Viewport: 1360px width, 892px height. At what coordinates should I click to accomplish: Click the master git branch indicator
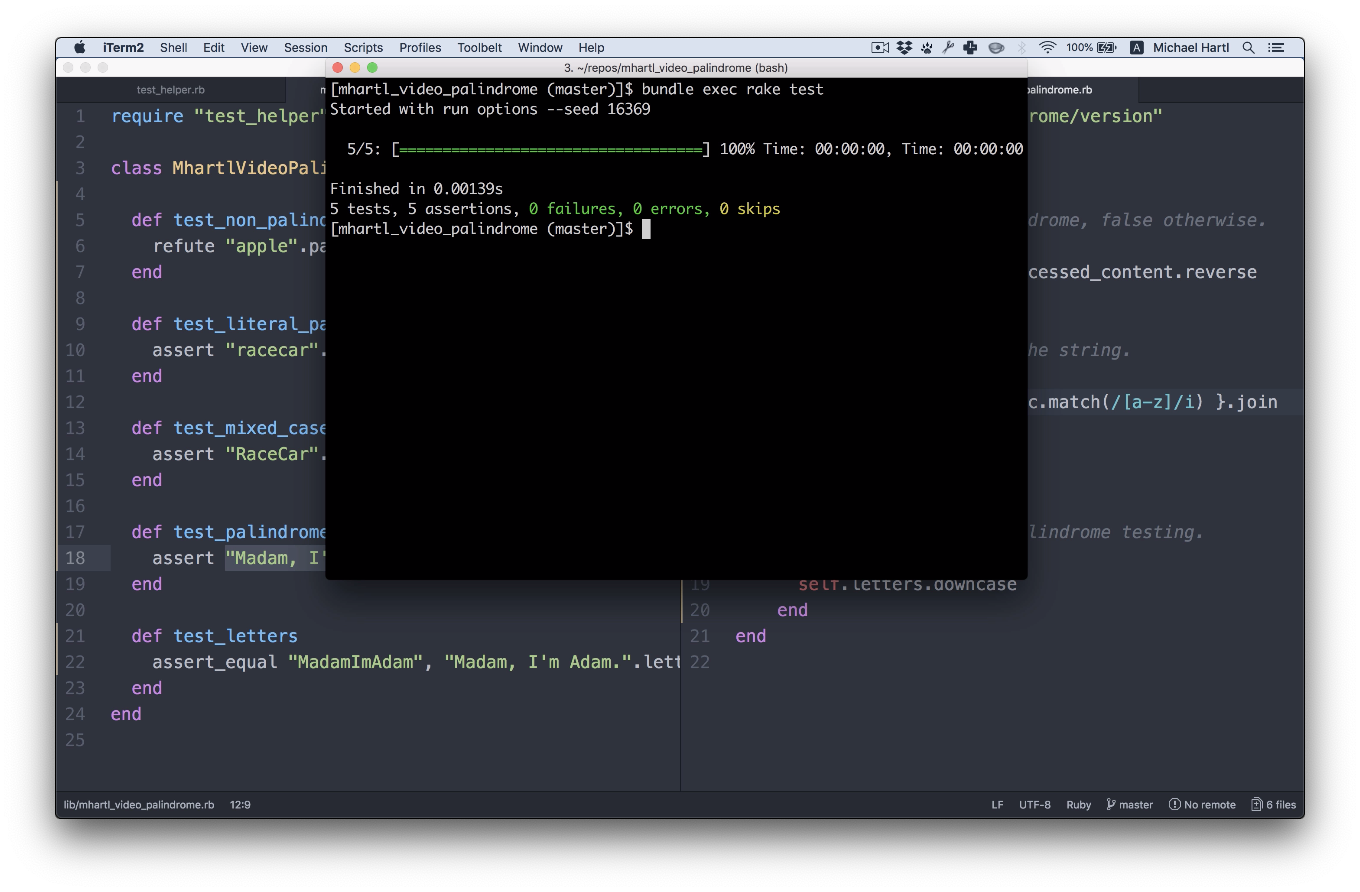tap(1129, 804)
